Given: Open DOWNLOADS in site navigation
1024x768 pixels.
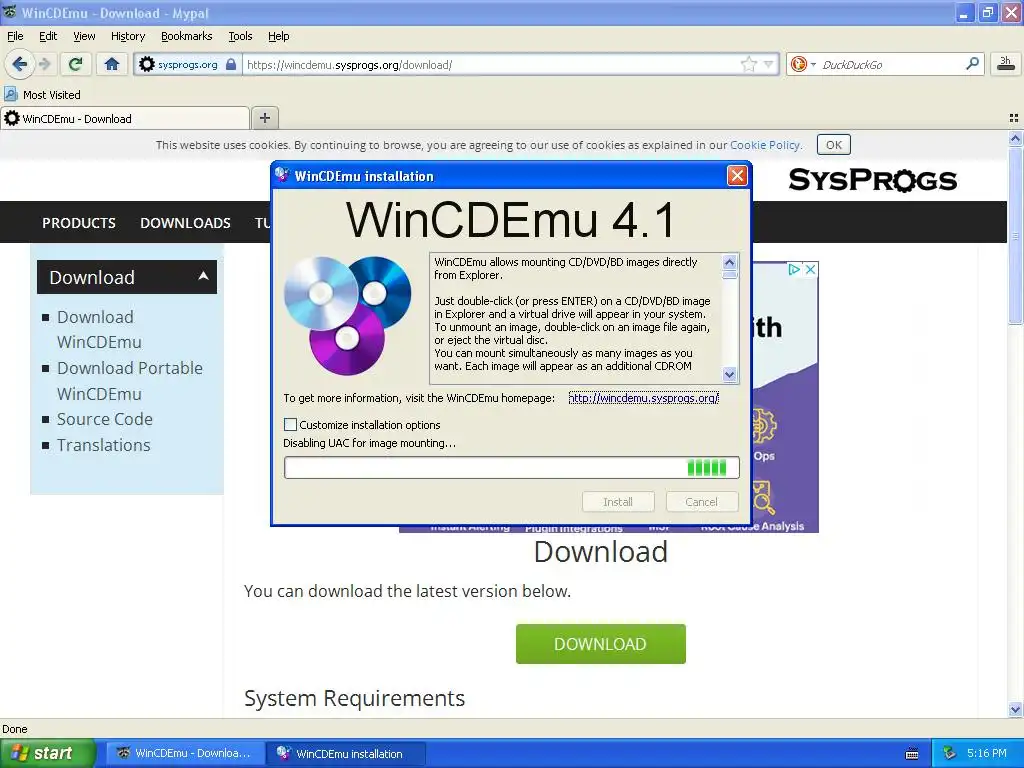Looking at the screenshot, I should coord(185,223).
